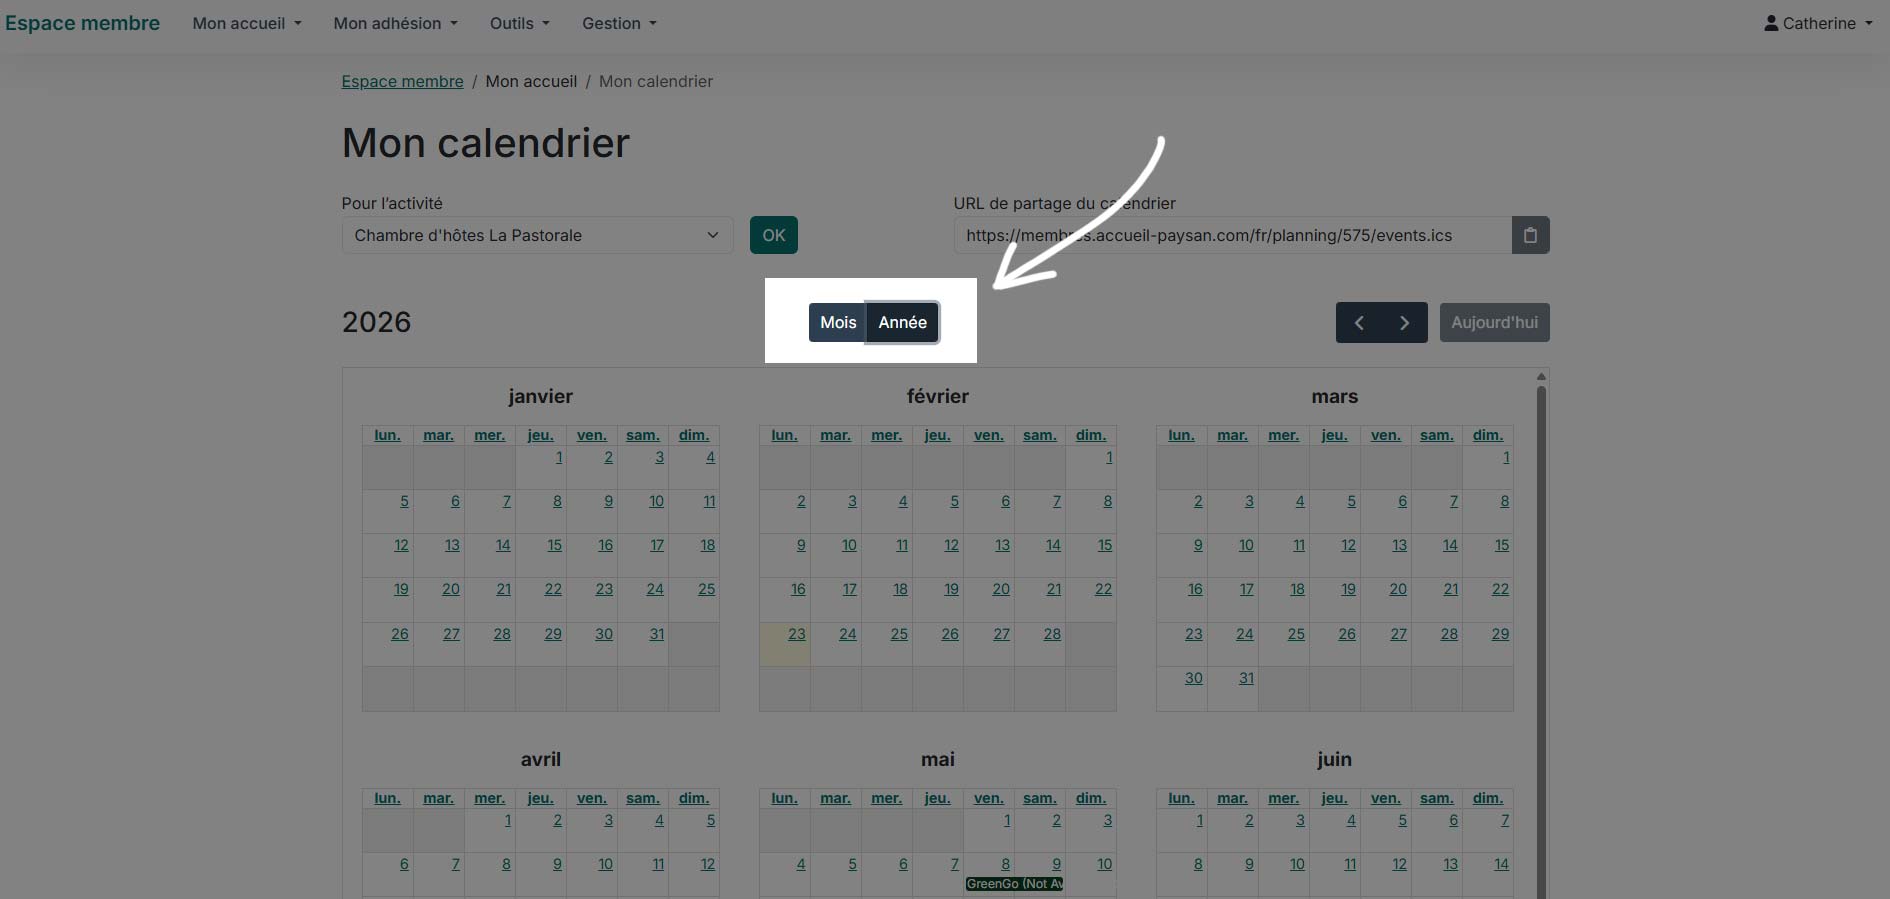1890x899 pixels.
Task: Switch calendar to Mois view
Action: pyautogui.click(x=837, y=323)
